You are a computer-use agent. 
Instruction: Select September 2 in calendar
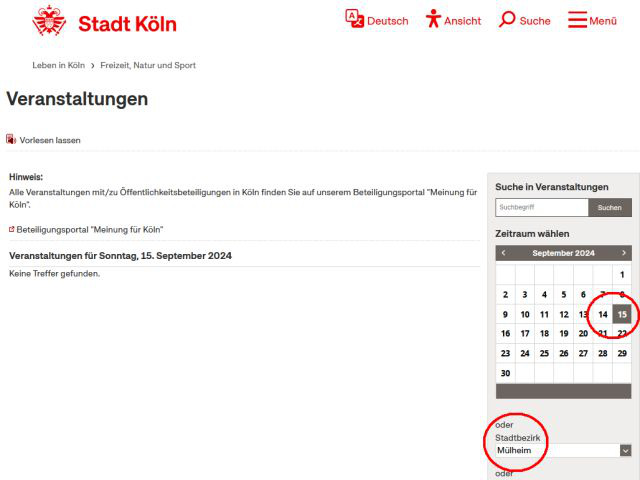(505, 295)
